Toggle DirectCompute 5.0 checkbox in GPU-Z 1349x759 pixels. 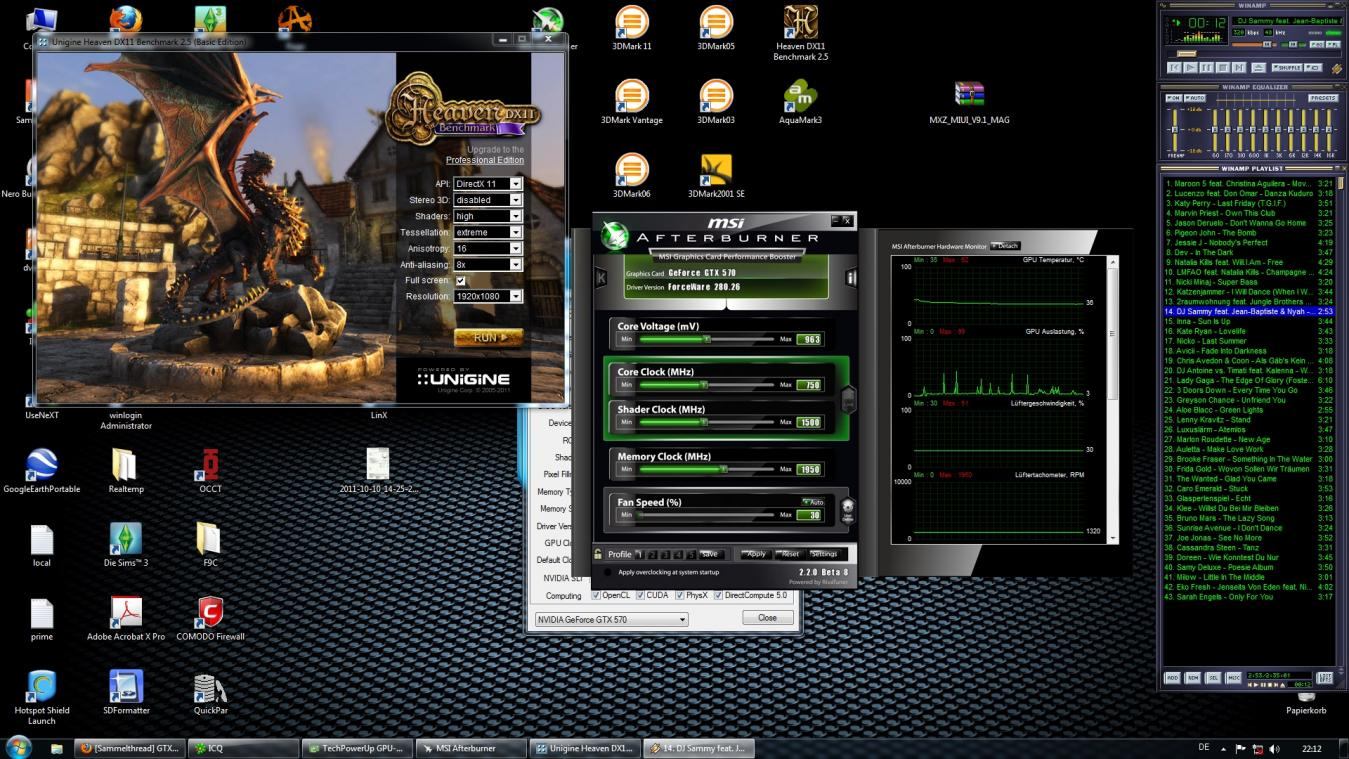[719, 595]
